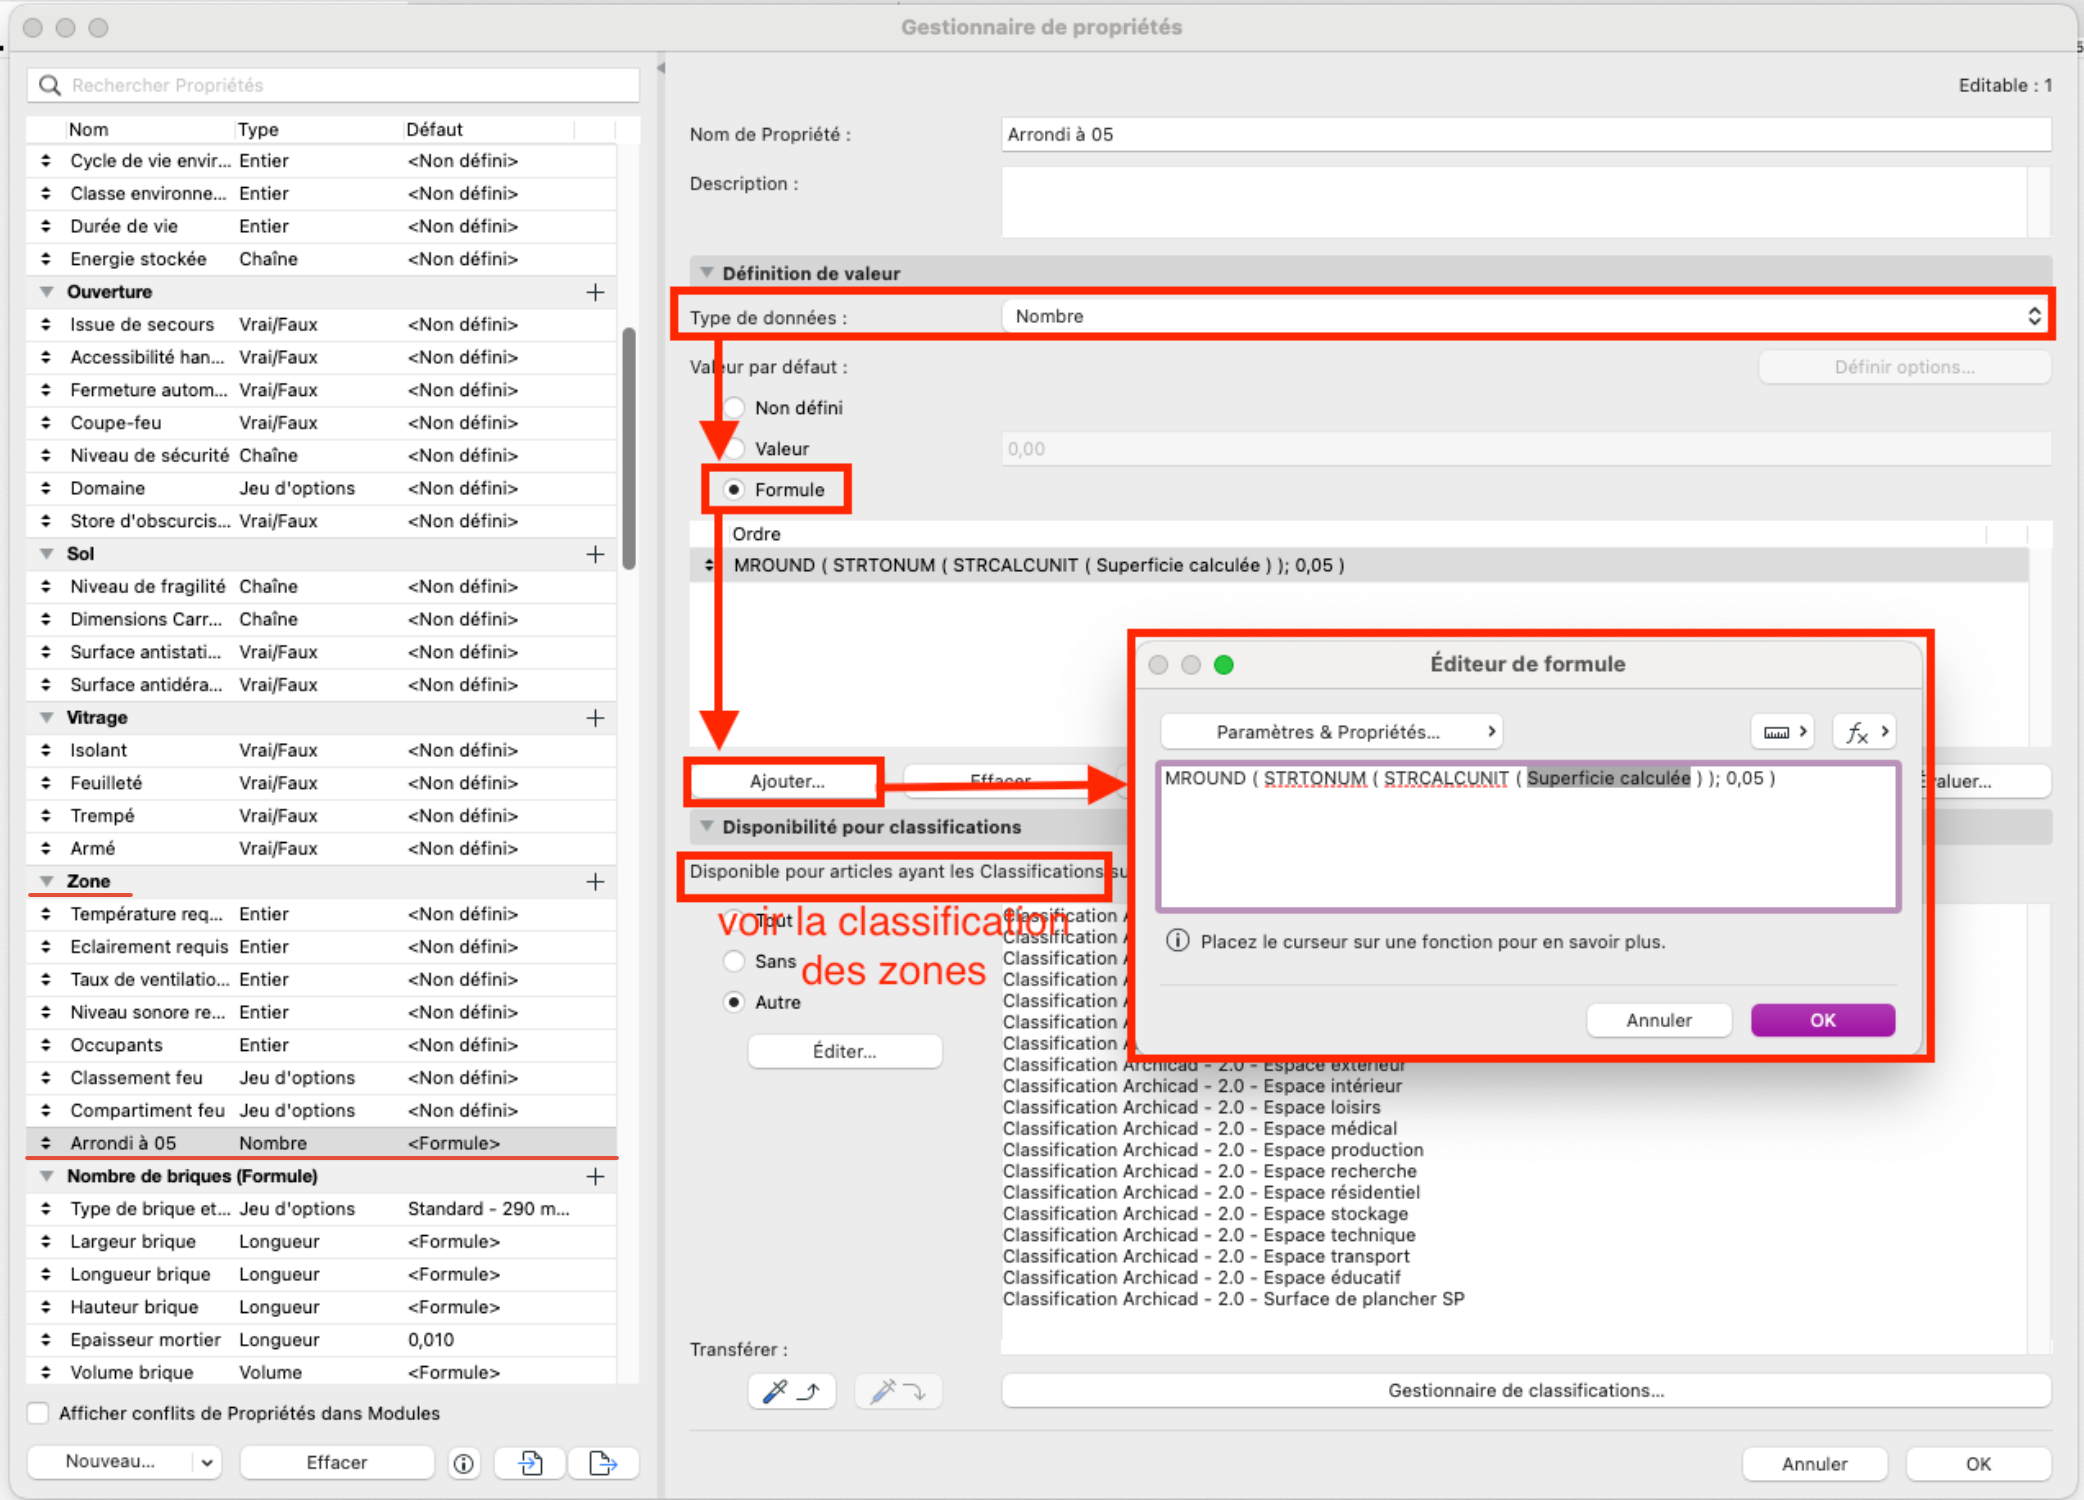The width and height of the screenshot is (2084, 1500).
Task: Click the pick-up eyedropper transfer icon
Action: [x=791, y=1391]
